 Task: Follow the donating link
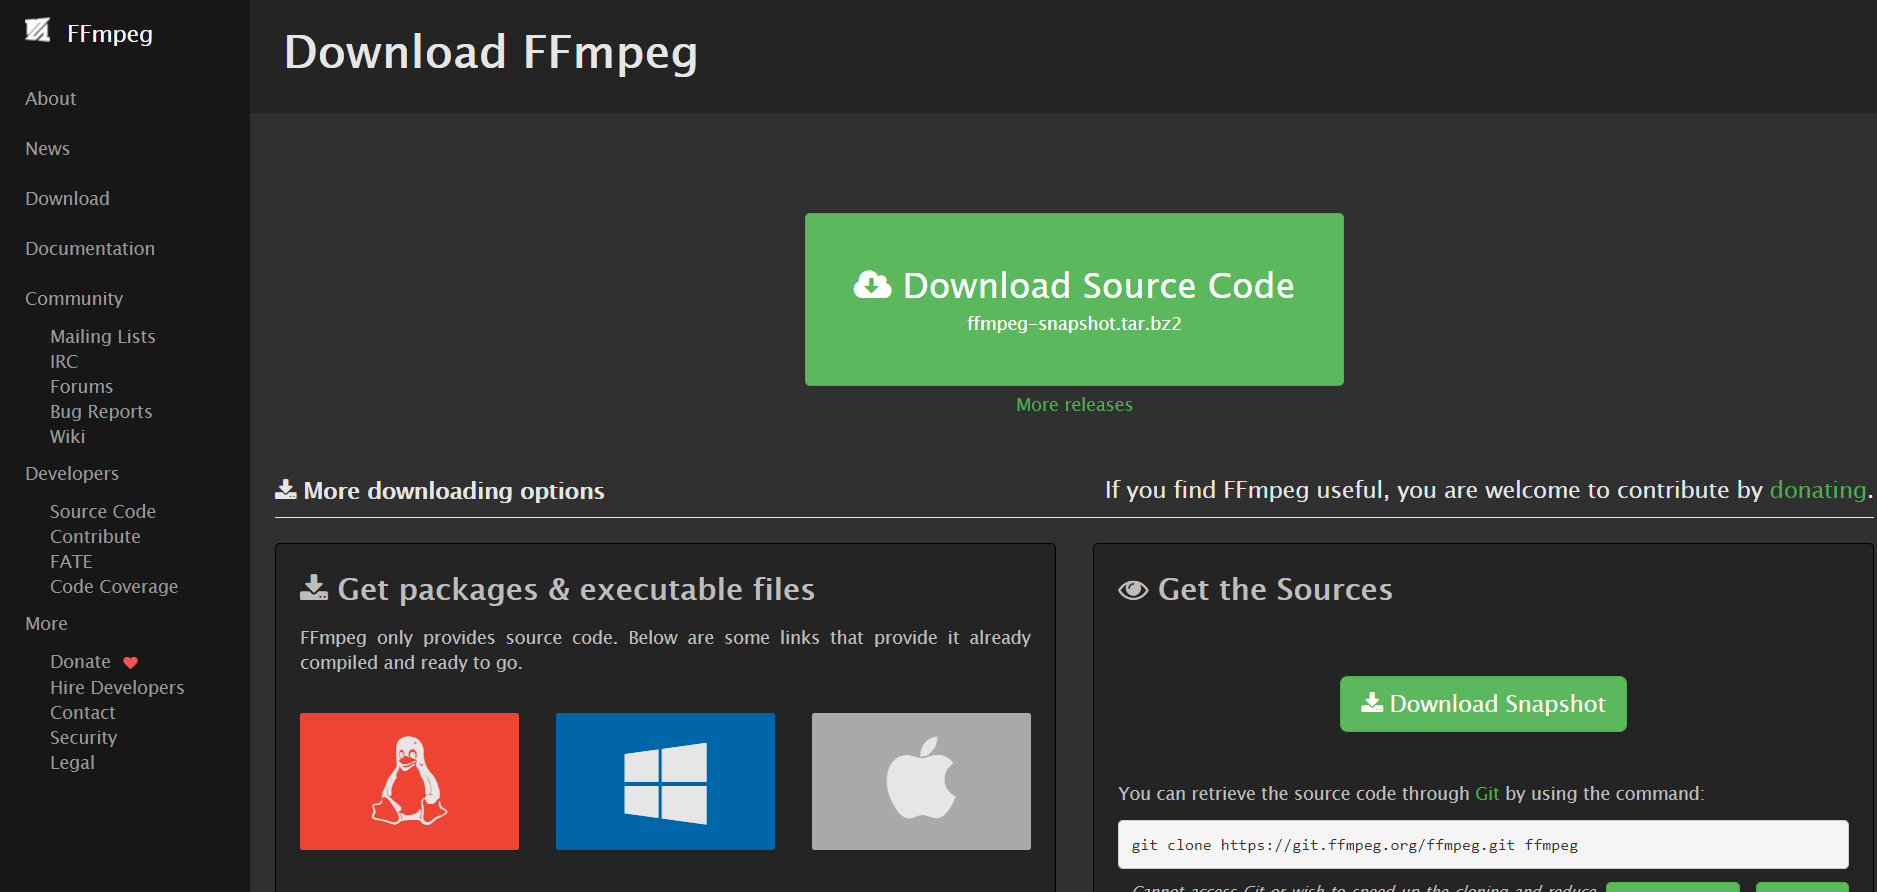(1817, 490)
